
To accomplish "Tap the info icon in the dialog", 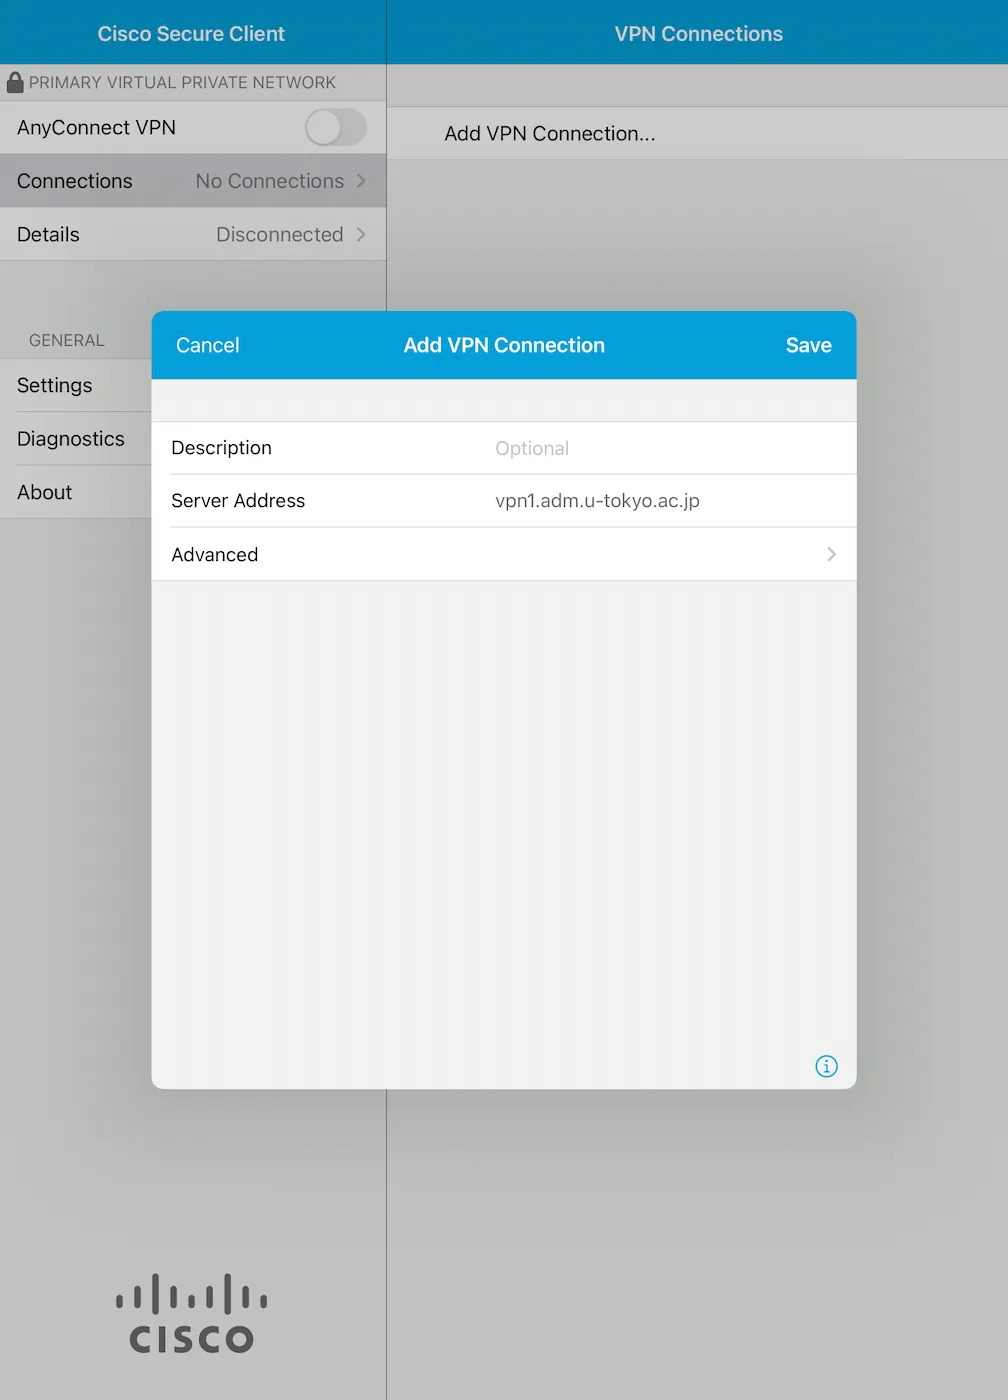I will pos(826,1066).
